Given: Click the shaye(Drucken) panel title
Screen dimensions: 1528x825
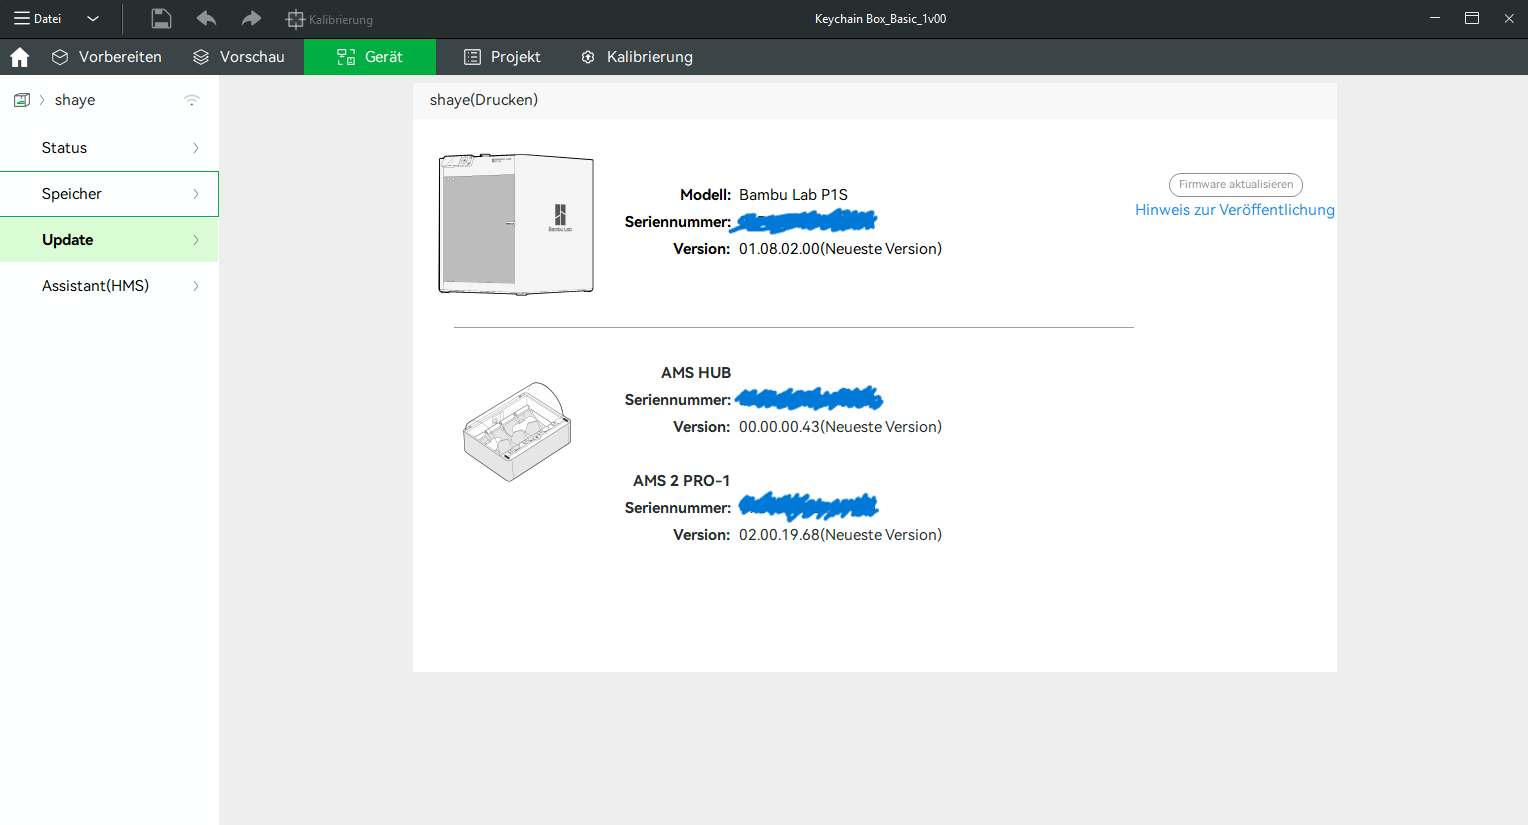Looking at the screenshot, I should pos(484,100).
